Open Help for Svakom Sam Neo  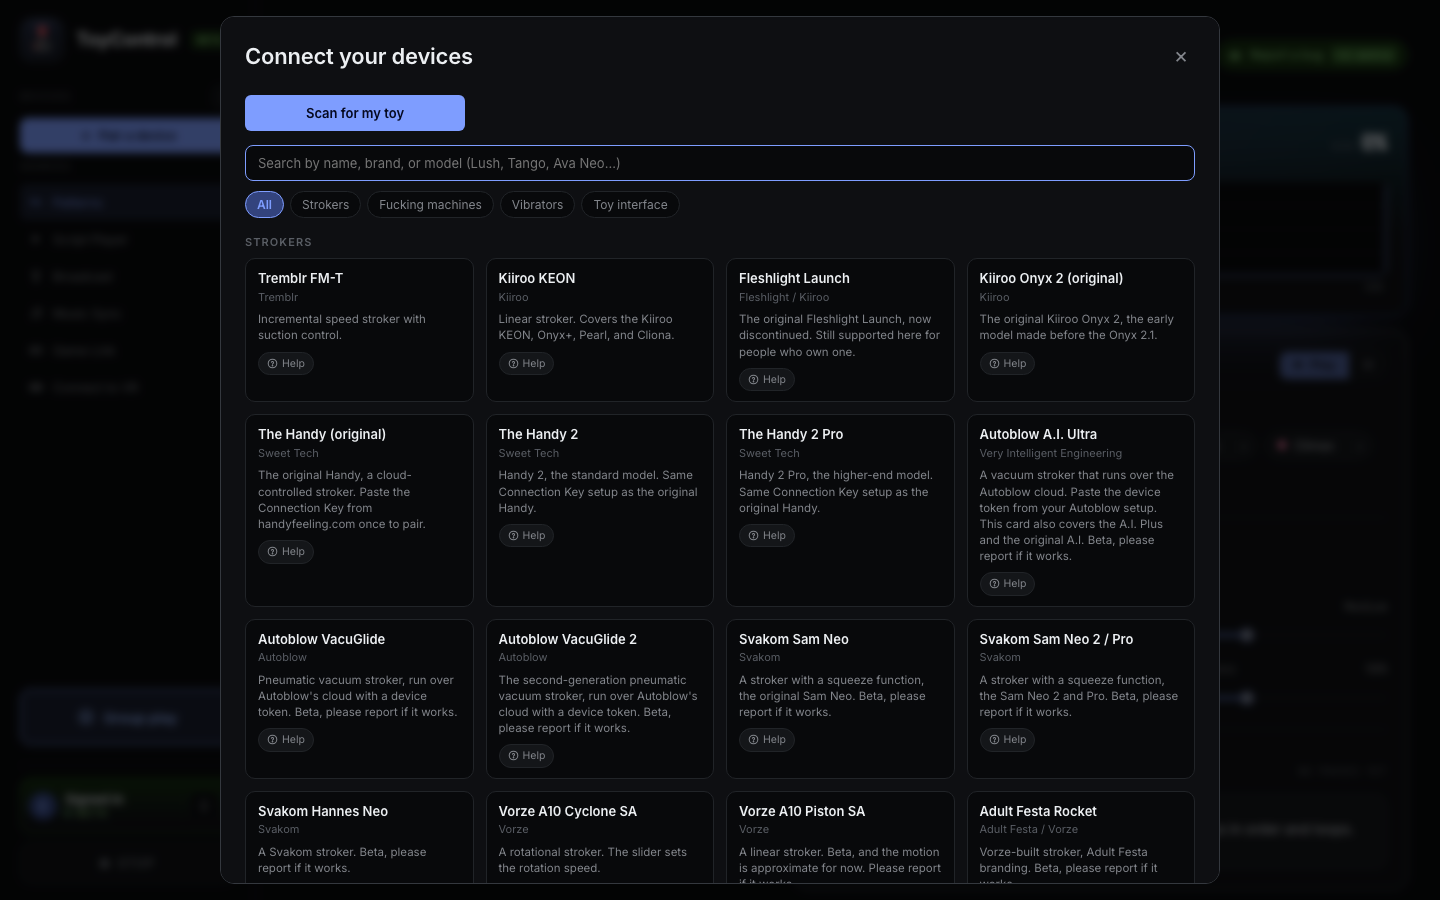coord(767,740)
